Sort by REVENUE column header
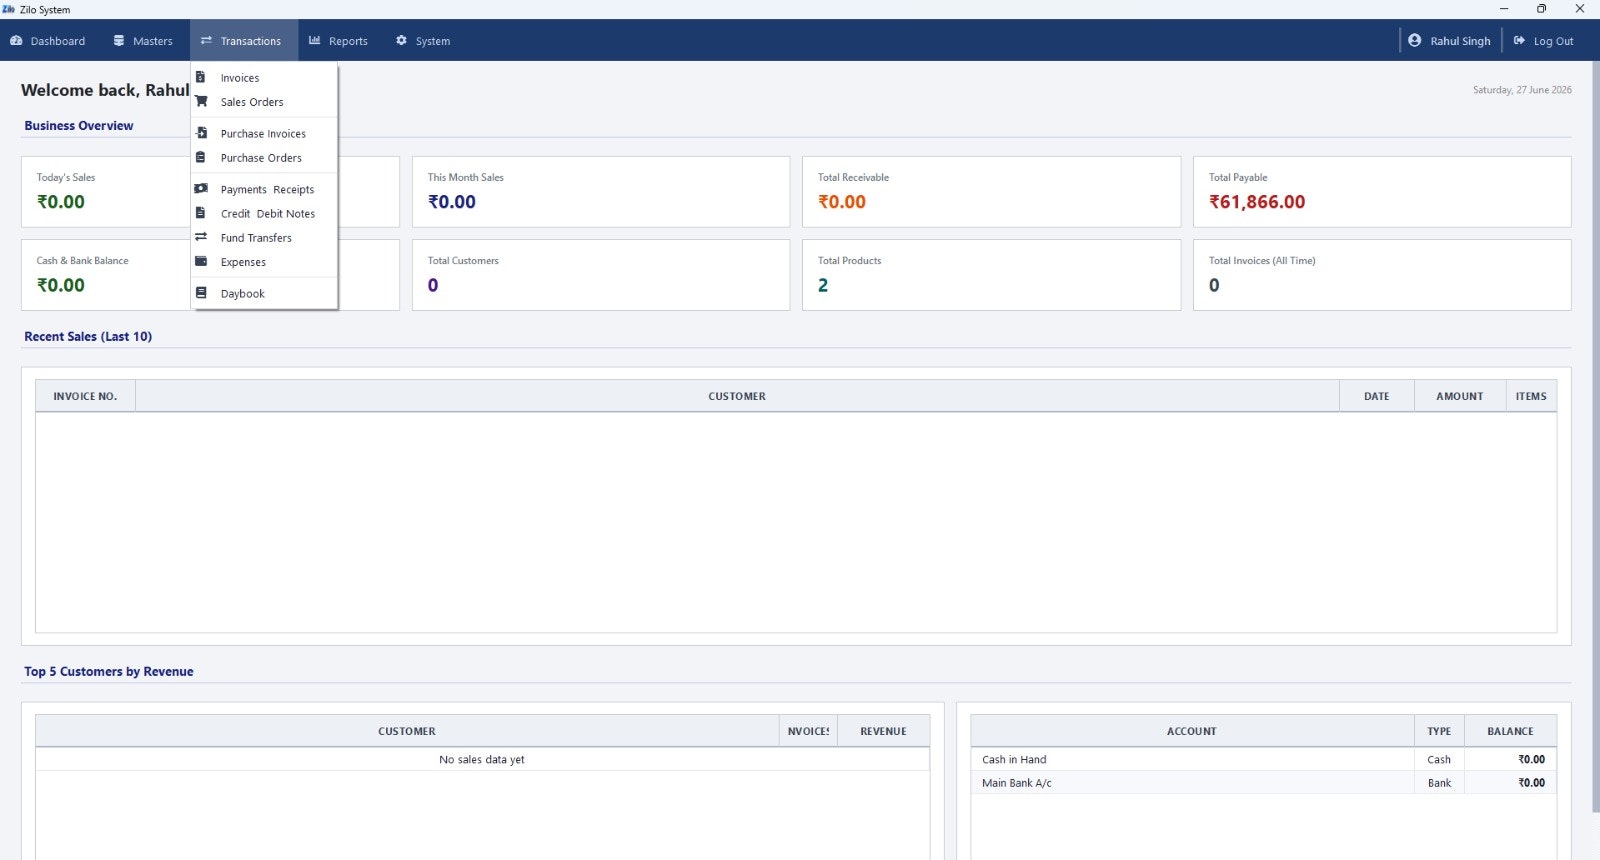Viewport: 1600px width, 860px height. click(x=883, y=731)
